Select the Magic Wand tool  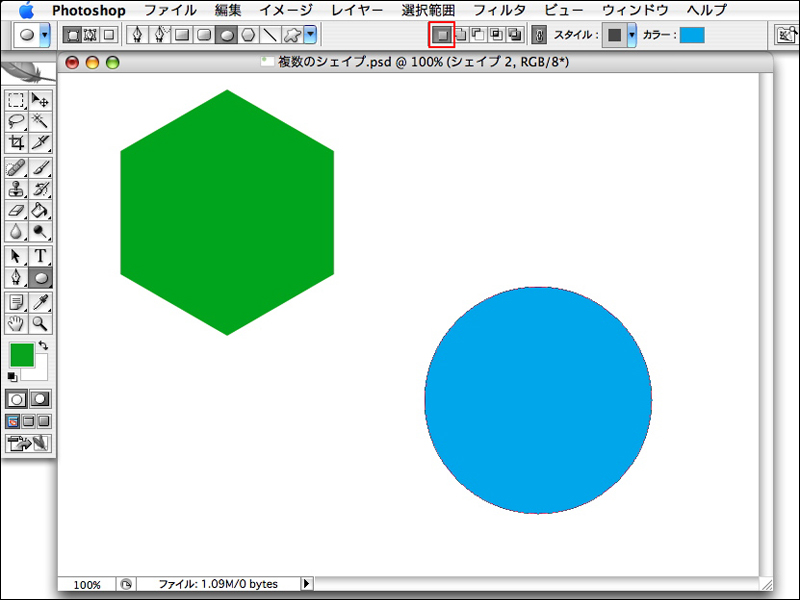[41, 121]
